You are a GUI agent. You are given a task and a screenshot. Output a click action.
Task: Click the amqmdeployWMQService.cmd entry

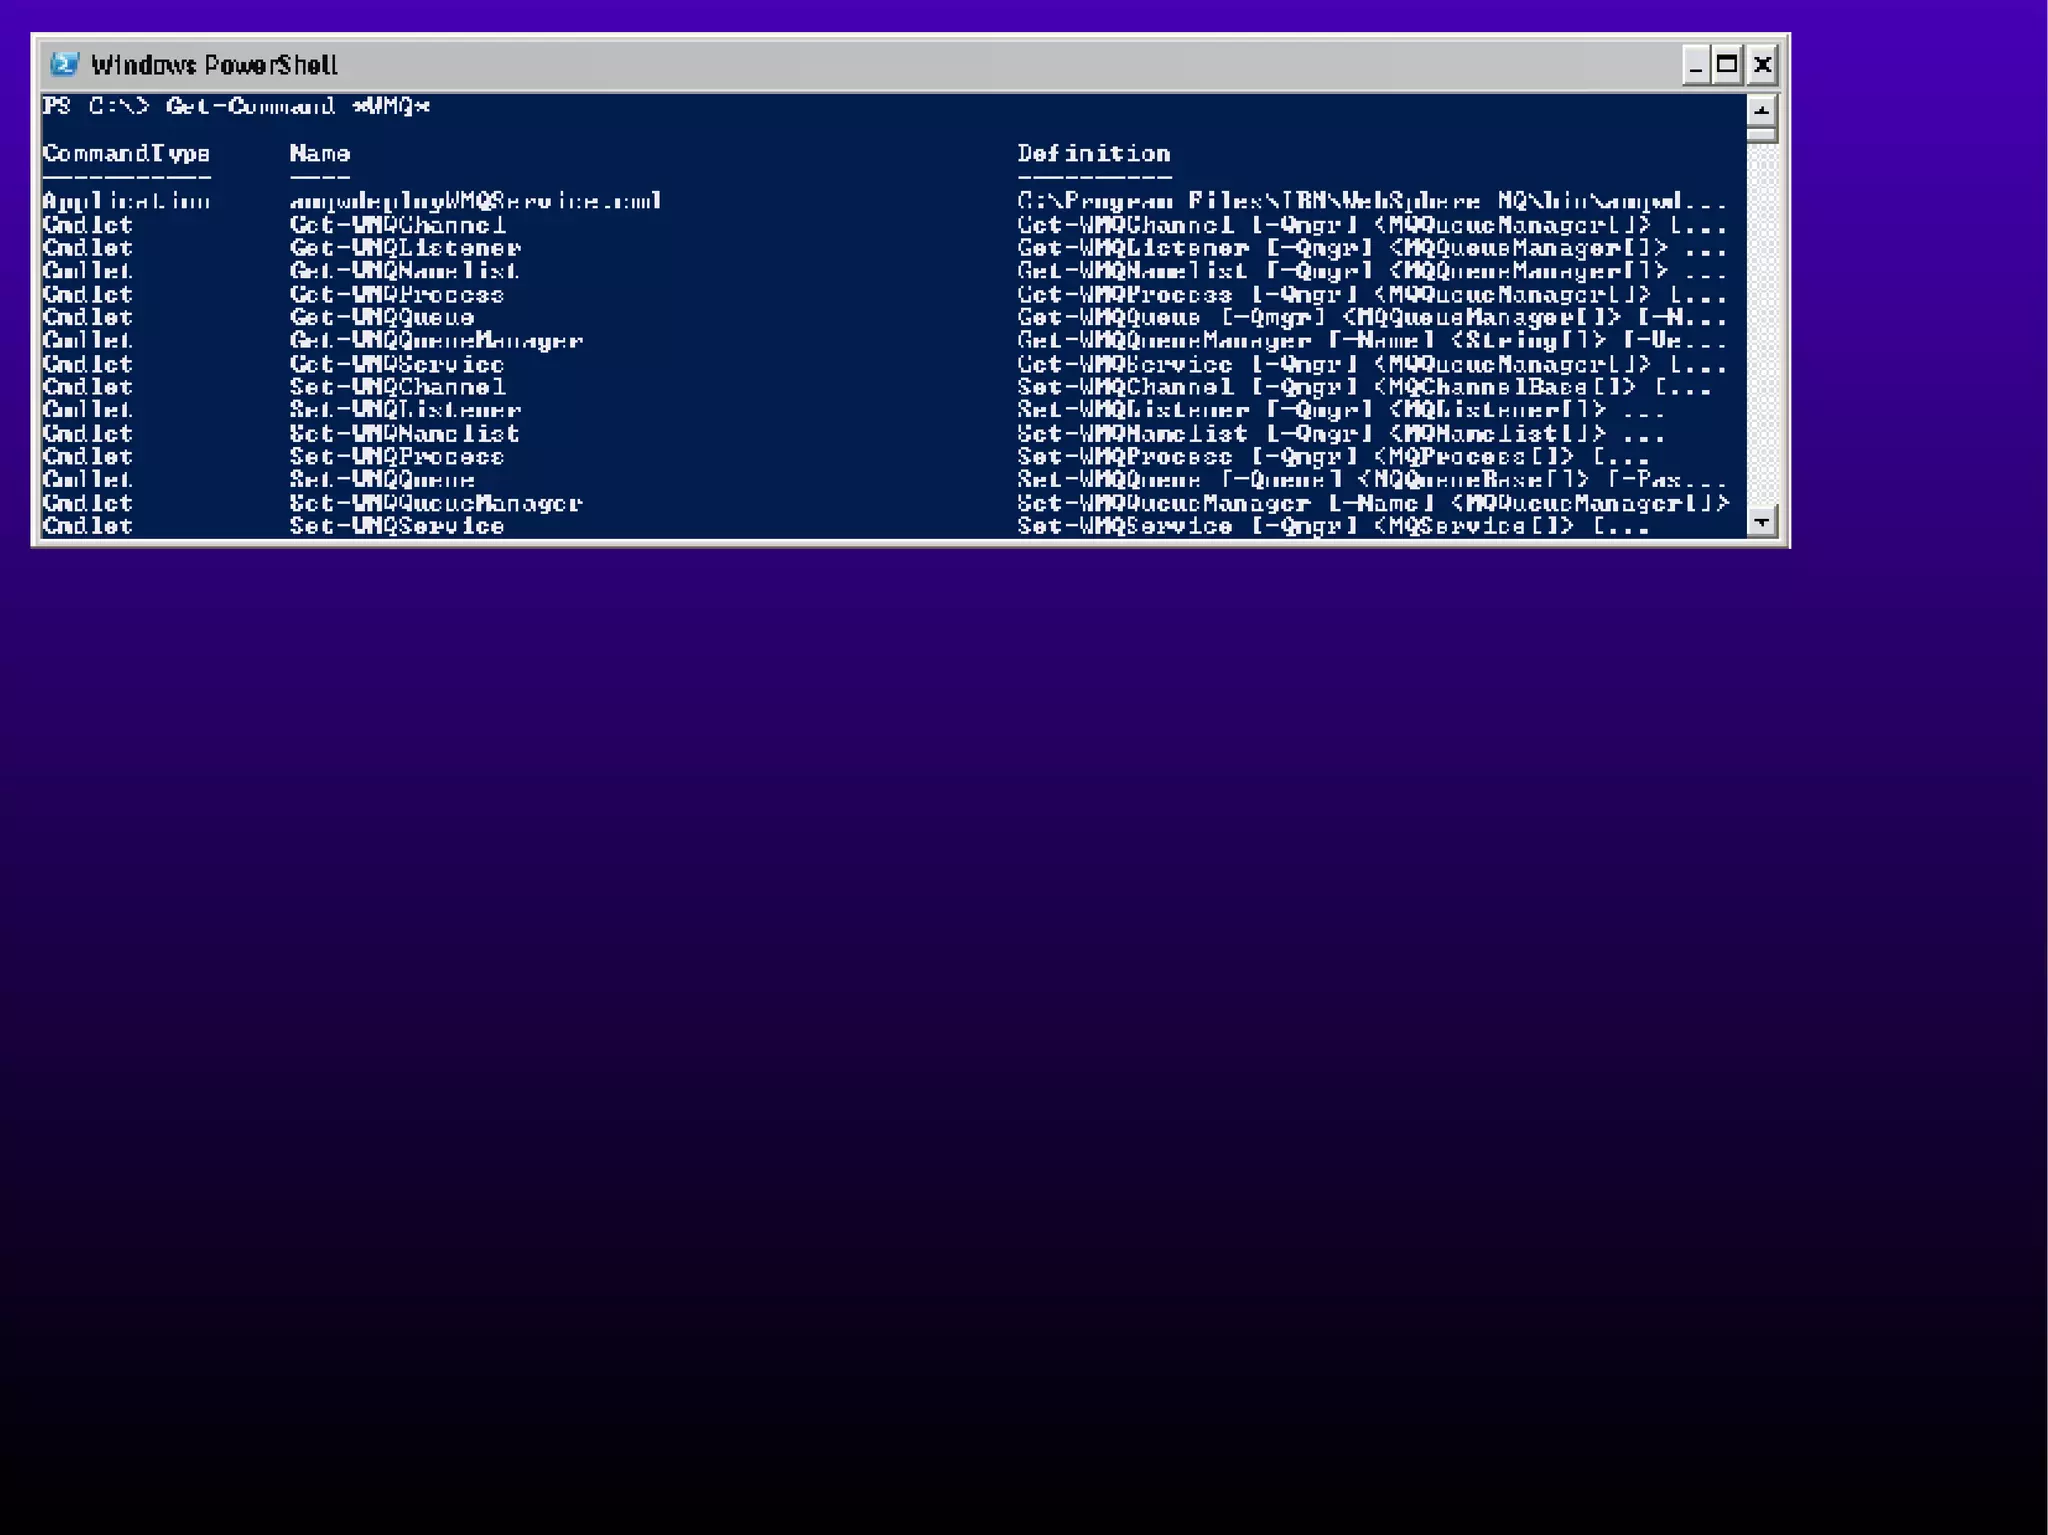475,201
